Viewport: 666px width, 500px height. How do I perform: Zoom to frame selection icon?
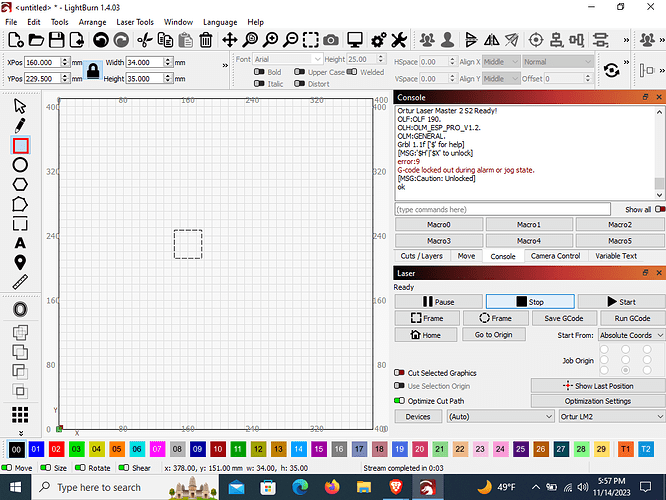(310, 40)
